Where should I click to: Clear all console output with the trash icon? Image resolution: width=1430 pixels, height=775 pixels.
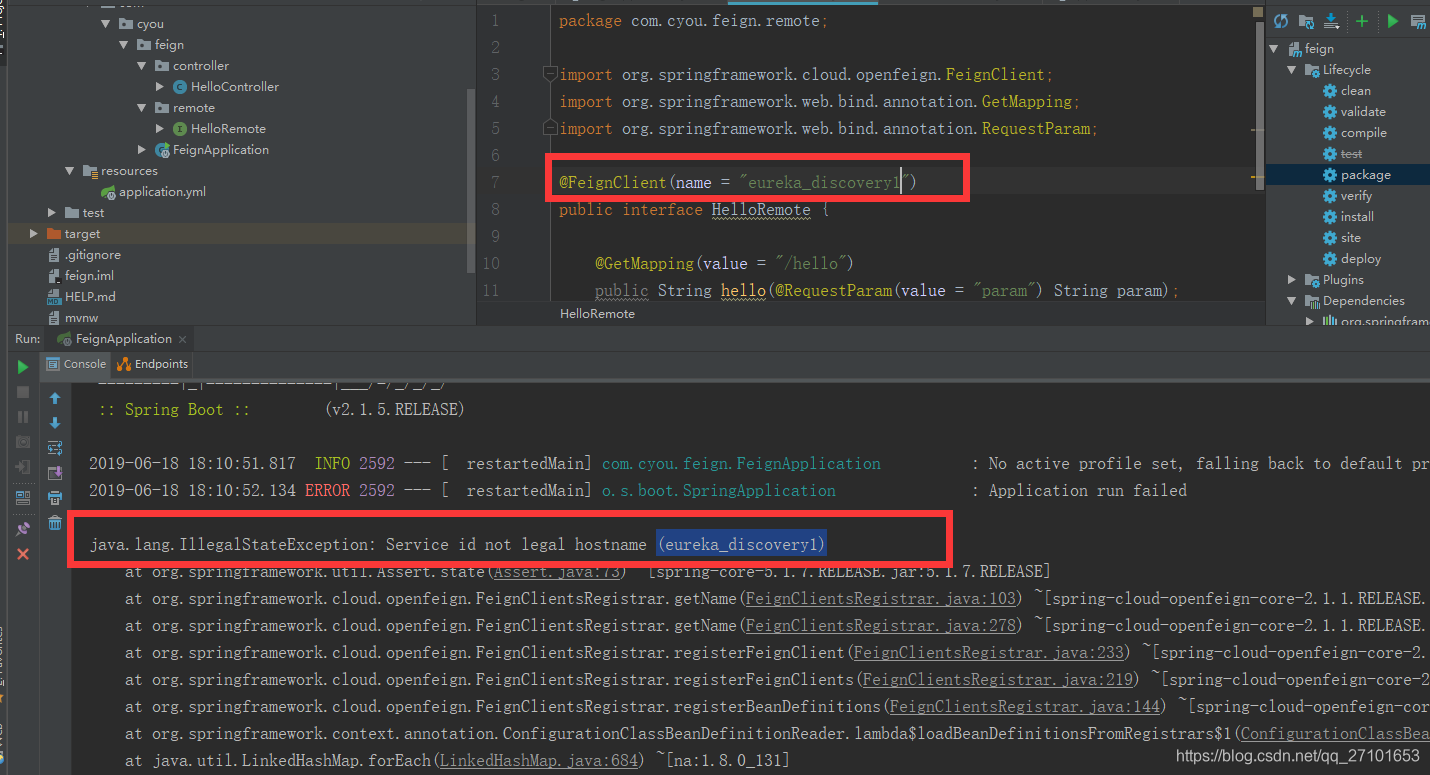pyautogui.click(x=55, y=523)
